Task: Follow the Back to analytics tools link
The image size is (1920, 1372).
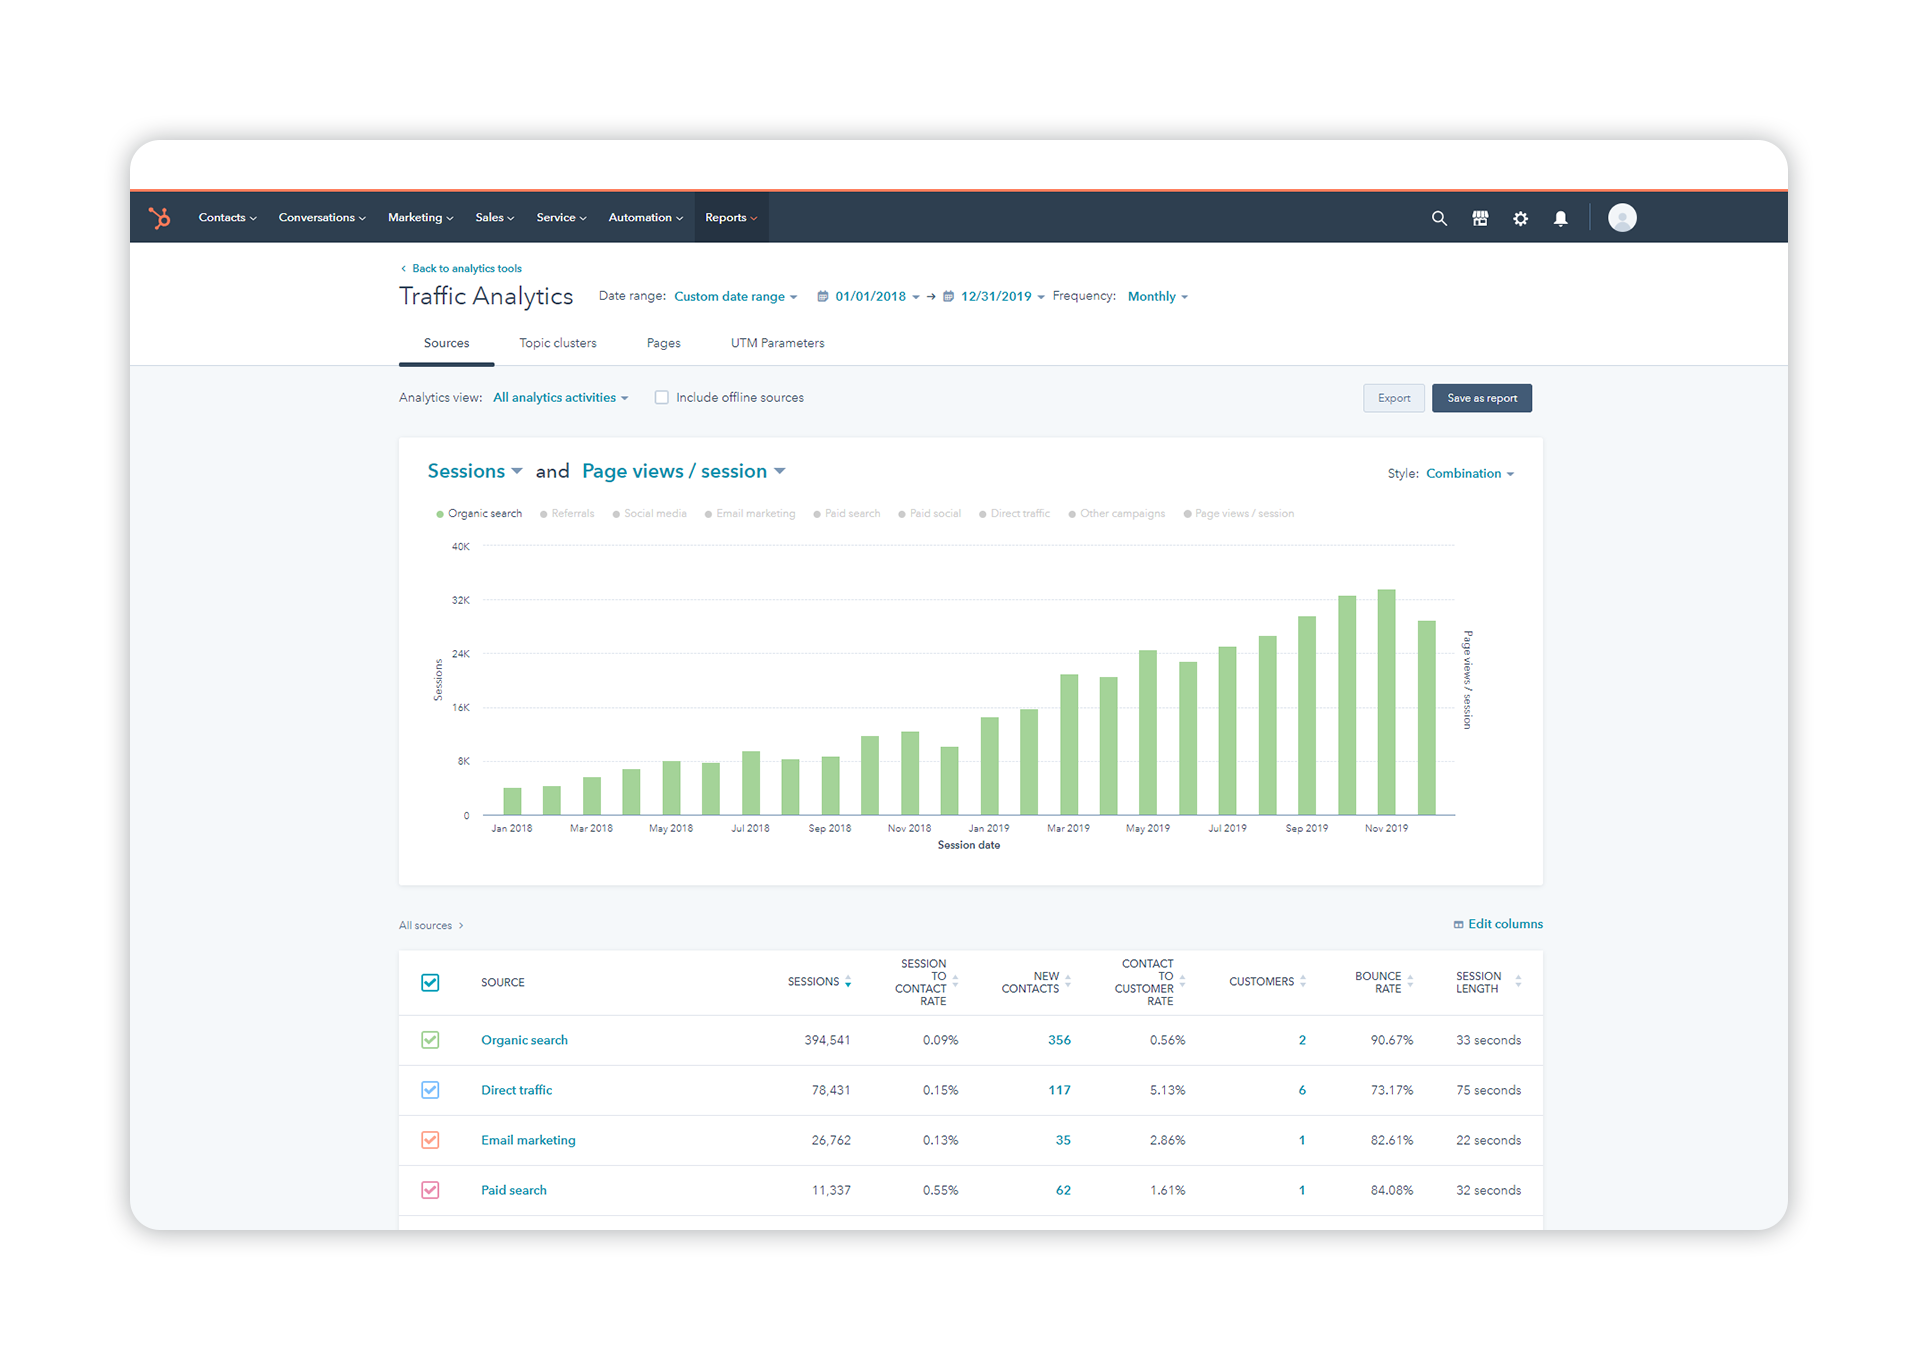Action: tap(466, 268)
